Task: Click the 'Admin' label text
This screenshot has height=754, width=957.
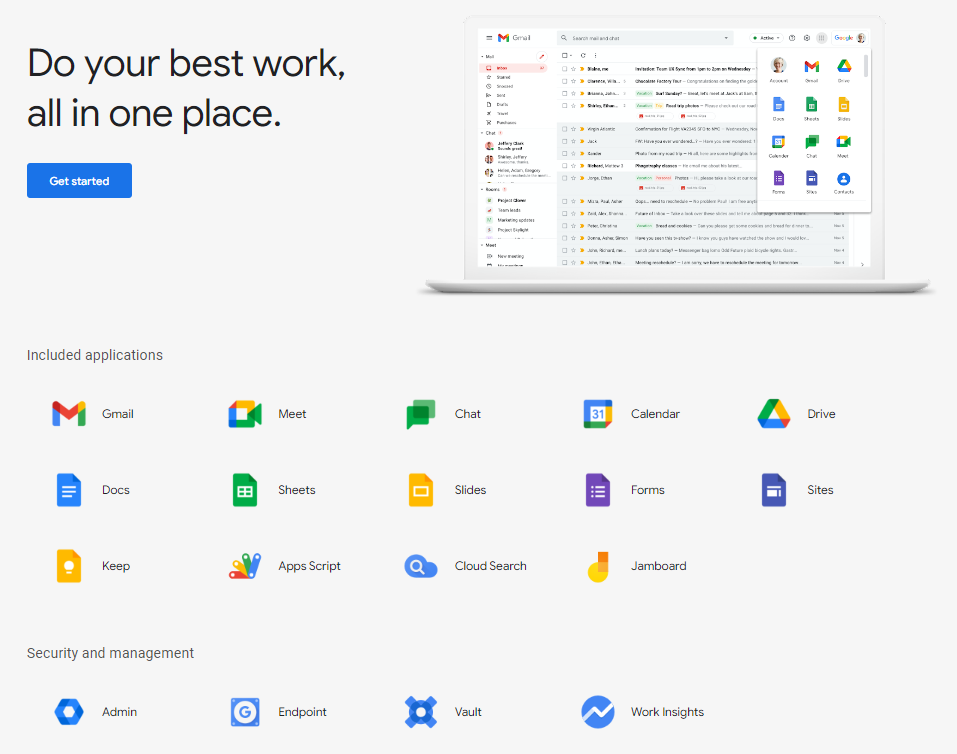Action: click(120, 712)
